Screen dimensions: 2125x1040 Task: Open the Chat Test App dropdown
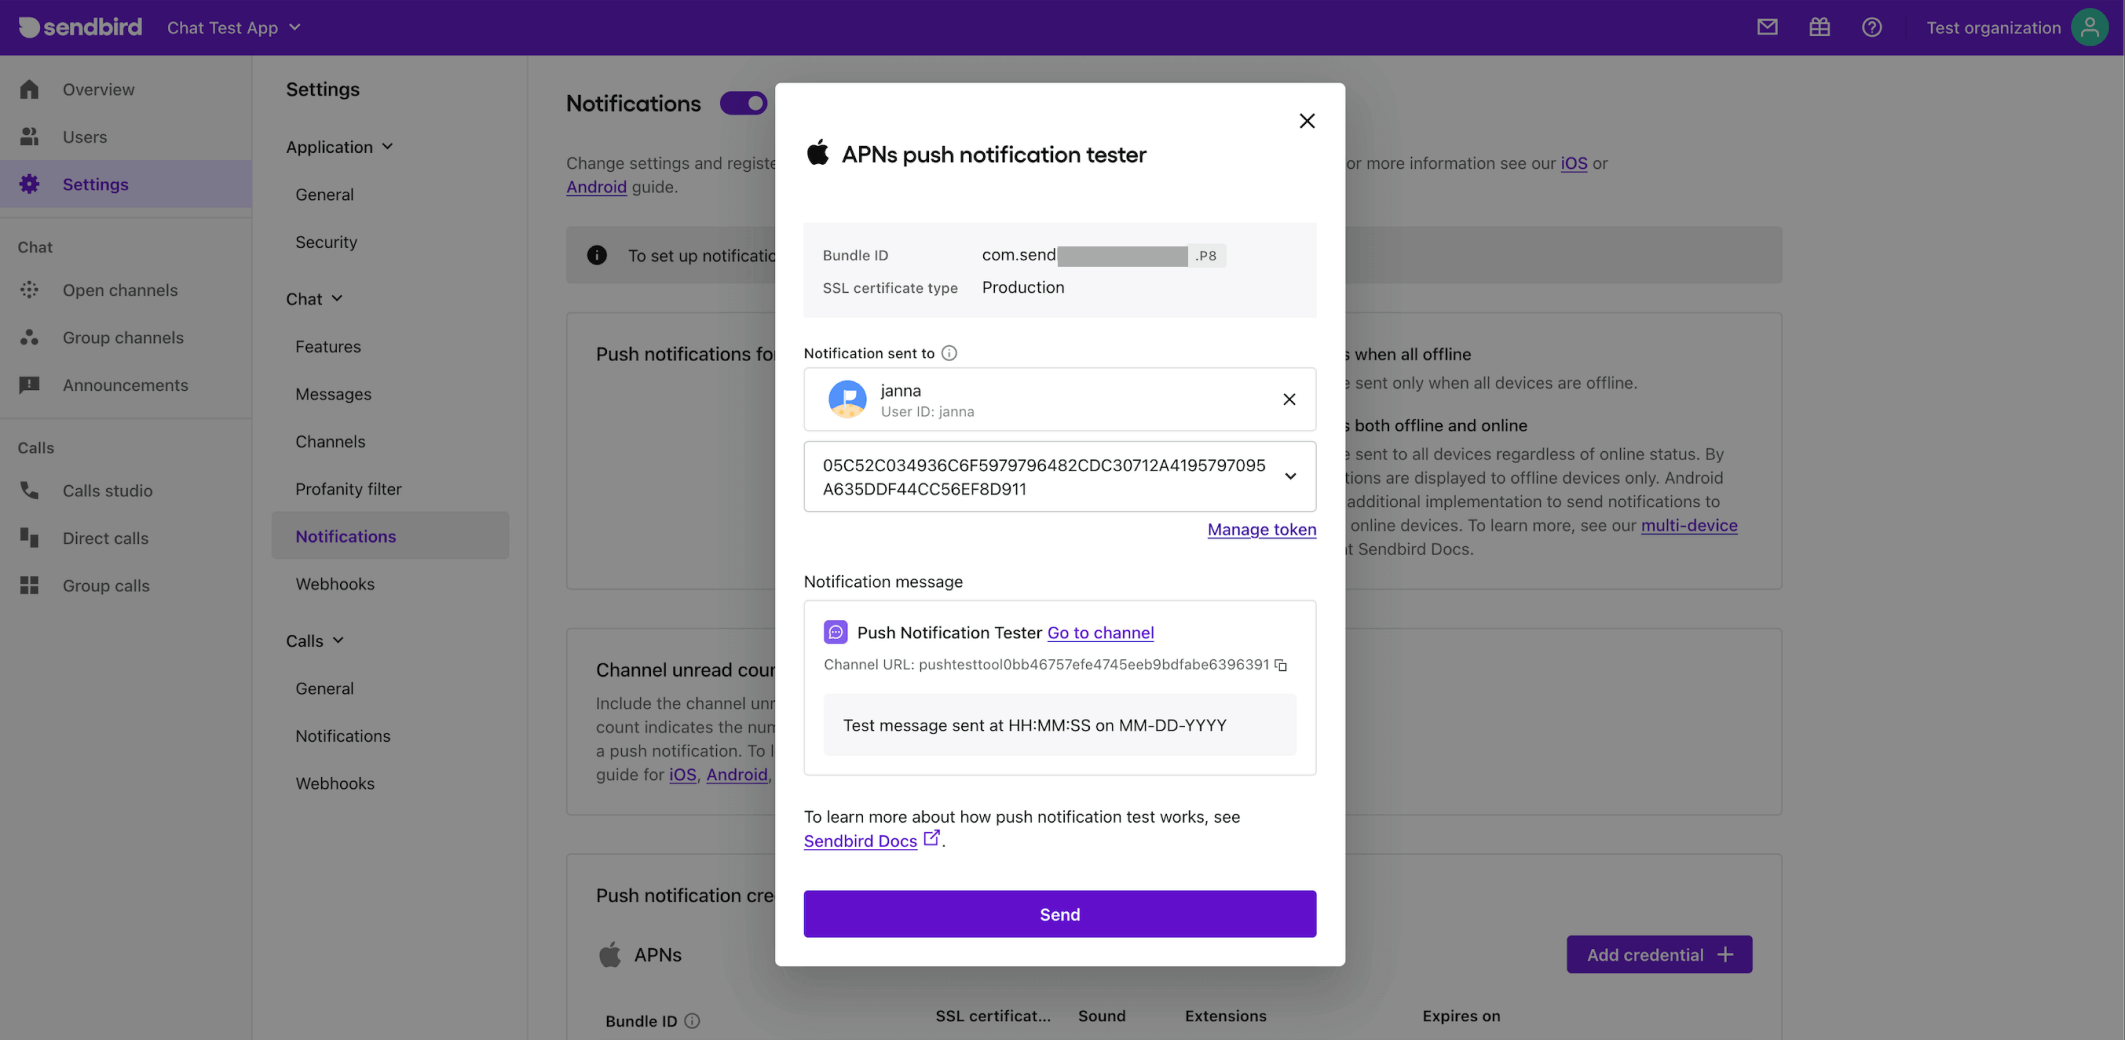[234, 27]
